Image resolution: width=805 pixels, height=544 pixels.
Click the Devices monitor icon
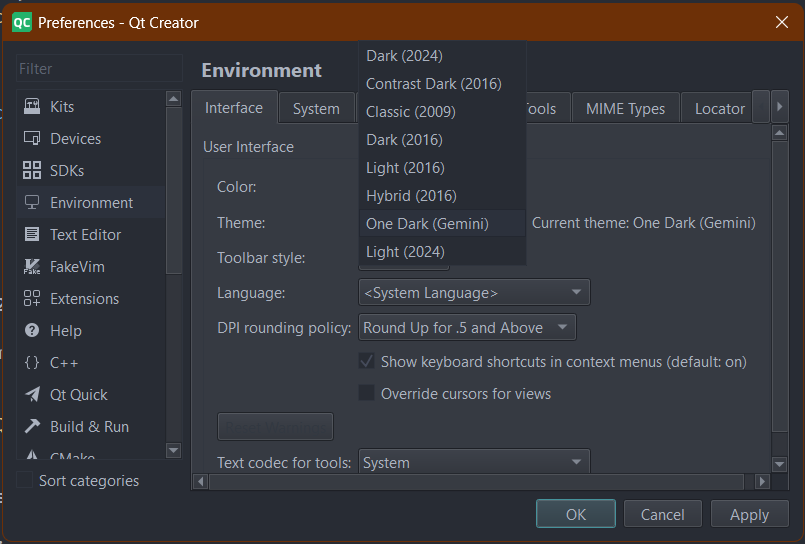[x=32, y=139]
